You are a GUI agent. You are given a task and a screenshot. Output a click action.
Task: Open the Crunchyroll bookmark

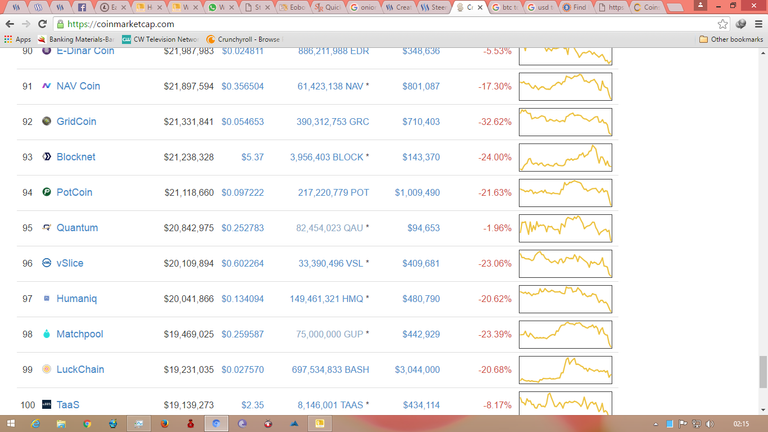click(x=243, y=39)
